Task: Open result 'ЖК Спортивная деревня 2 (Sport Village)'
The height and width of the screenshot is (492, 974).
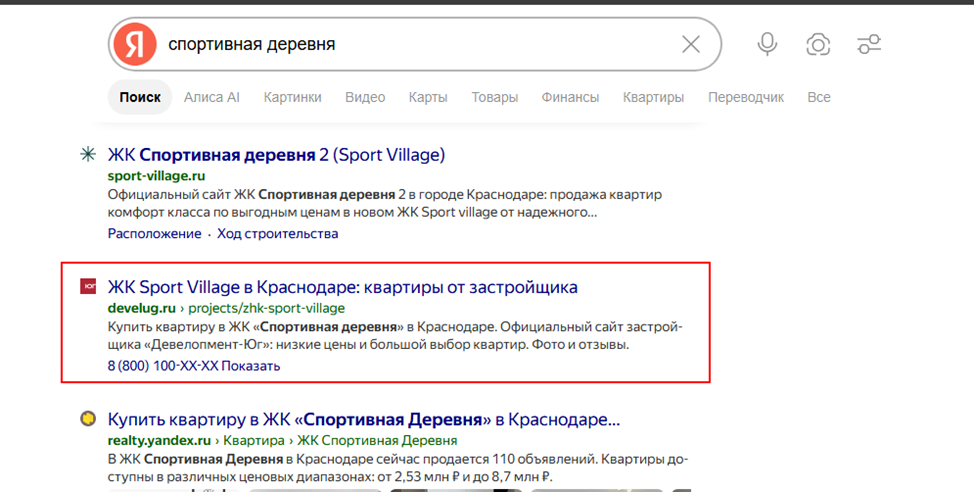Action: point(276,155)
